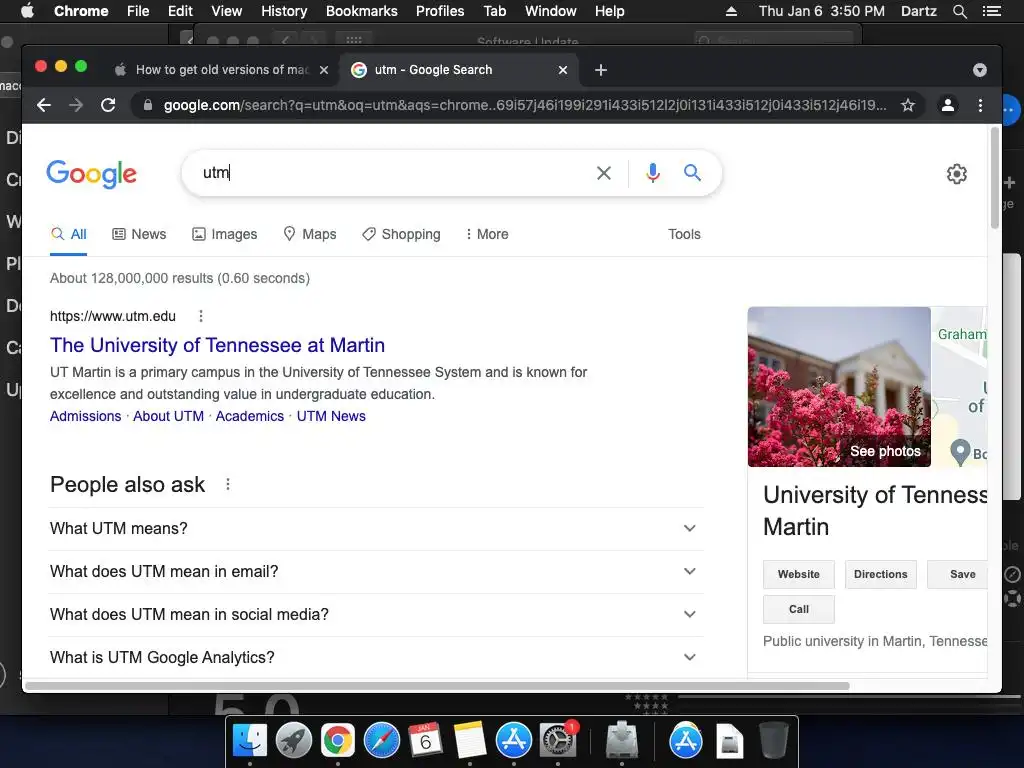Open the About UTM sitelink
The height and width of the screenshot is (768, 1024).
168,417
